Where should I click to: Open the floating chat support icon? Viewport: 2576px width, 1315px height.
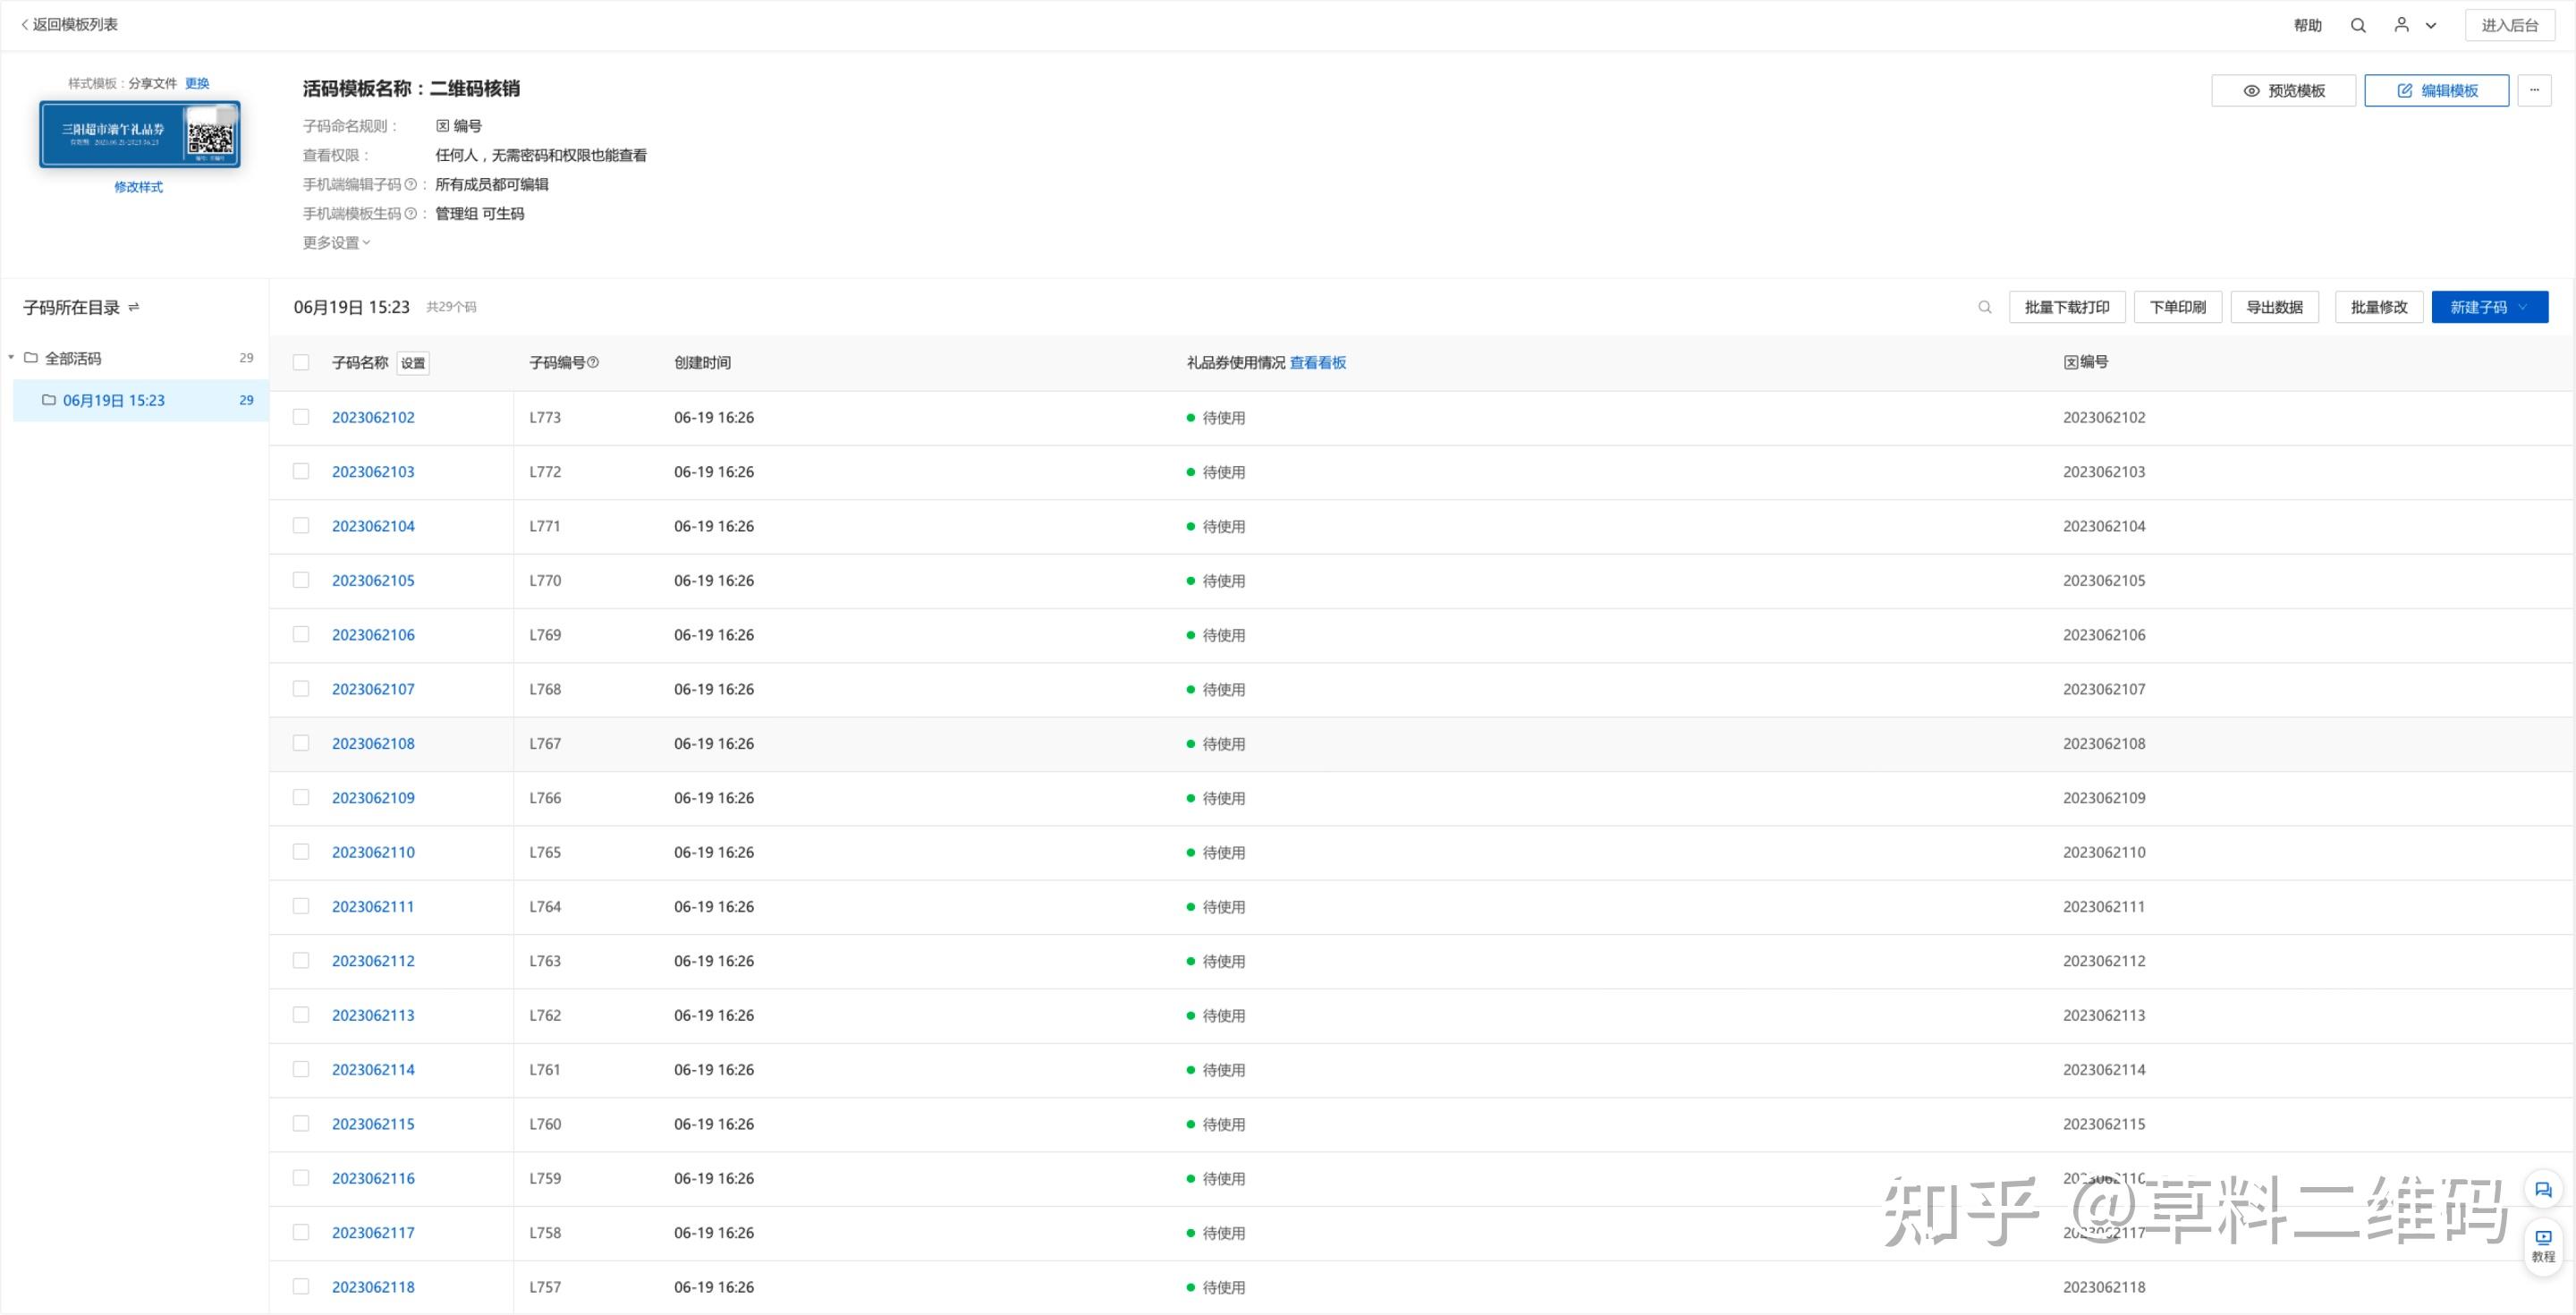[2542, 1189]
